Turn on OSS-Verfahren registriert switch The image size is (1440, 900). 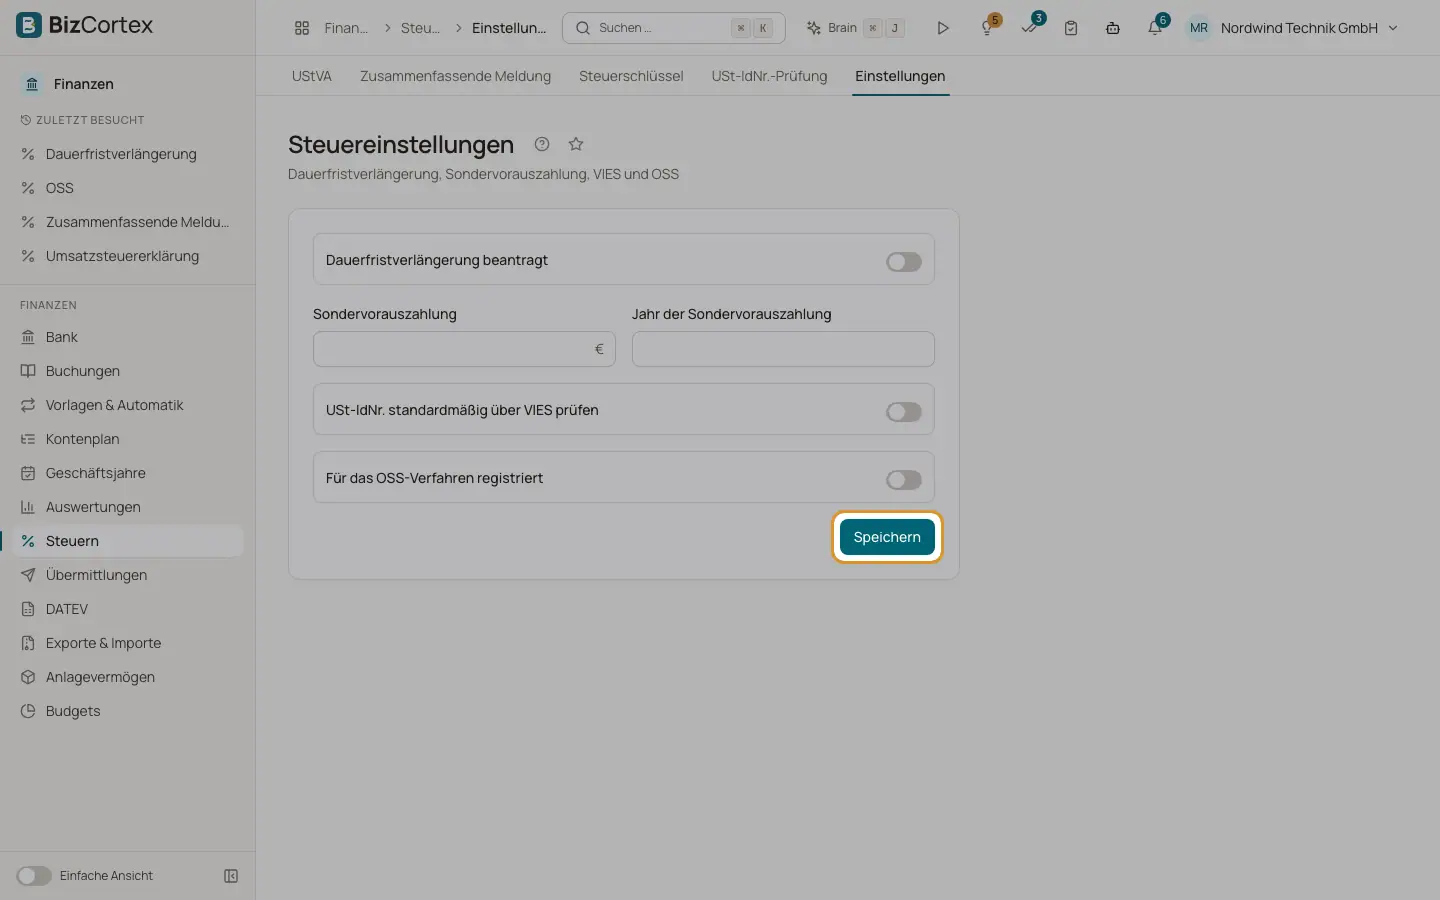904,479
